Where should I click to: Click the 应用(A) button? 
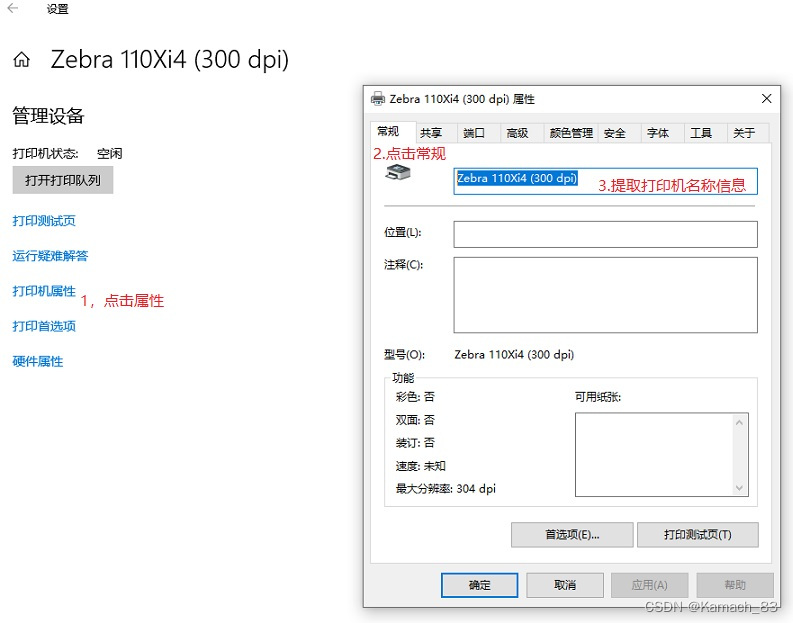pyautogui.click(x=649, y=585)
